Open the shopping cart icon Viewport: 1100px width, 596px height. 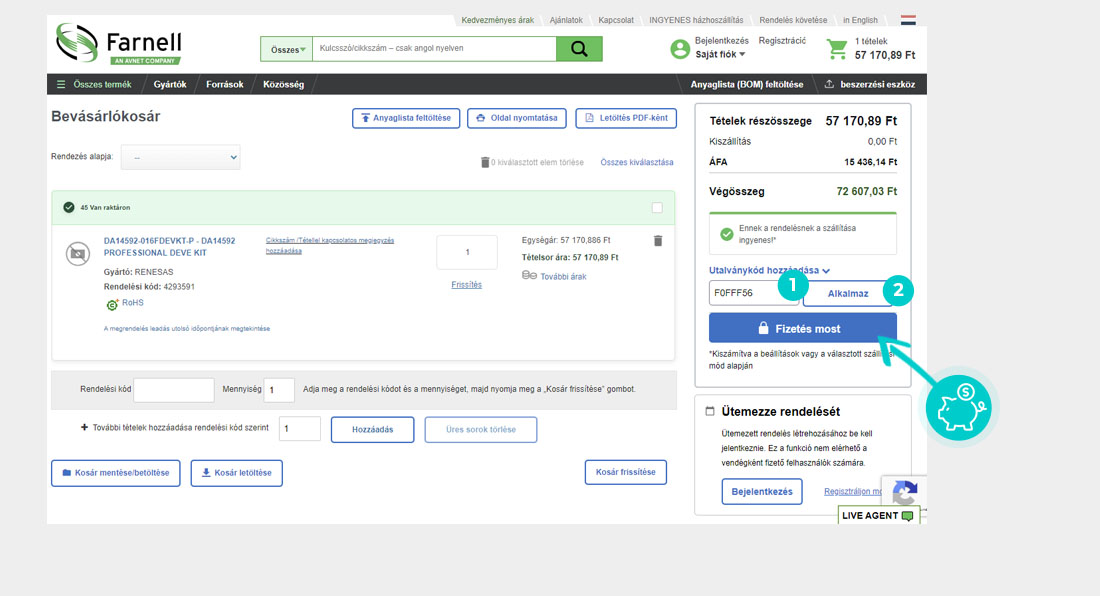coord(837,48)
